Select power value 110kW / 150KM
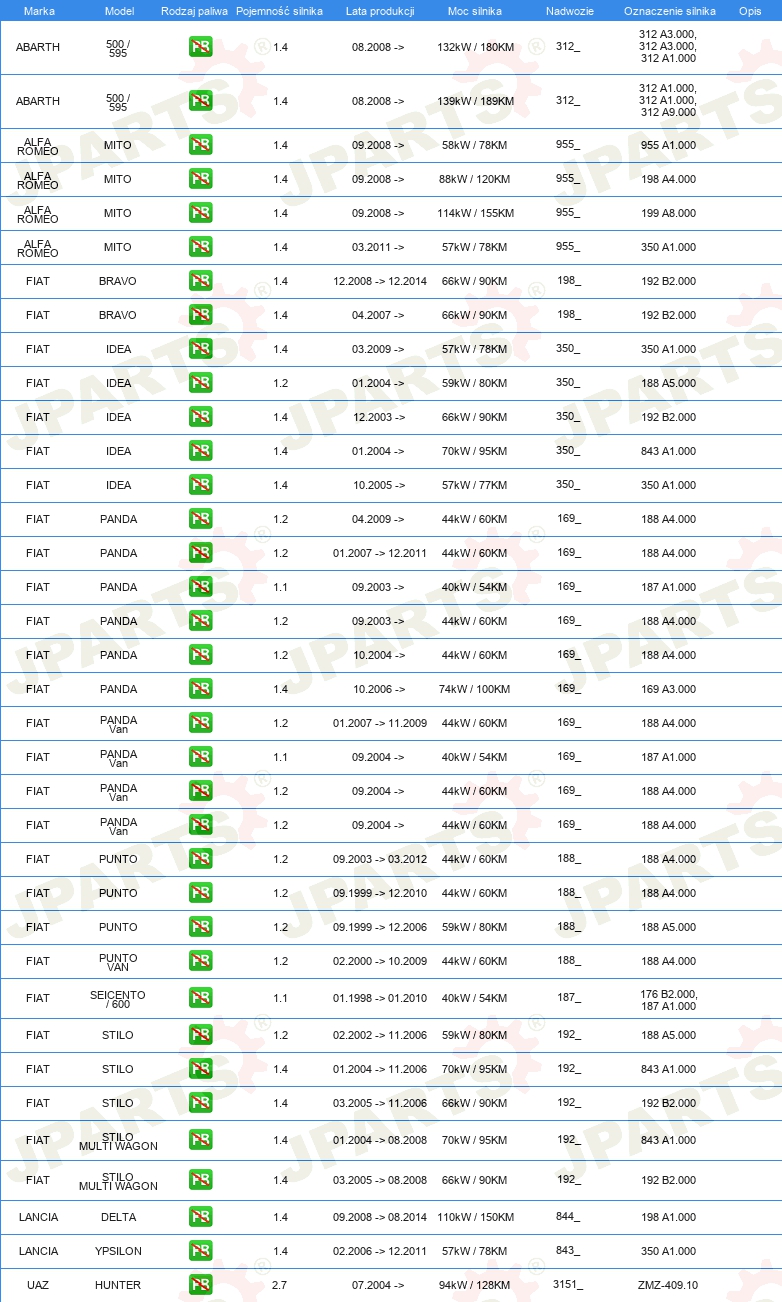This screenshot has width=782, height=1302. pyautogui.click(x=474, y=1217)
